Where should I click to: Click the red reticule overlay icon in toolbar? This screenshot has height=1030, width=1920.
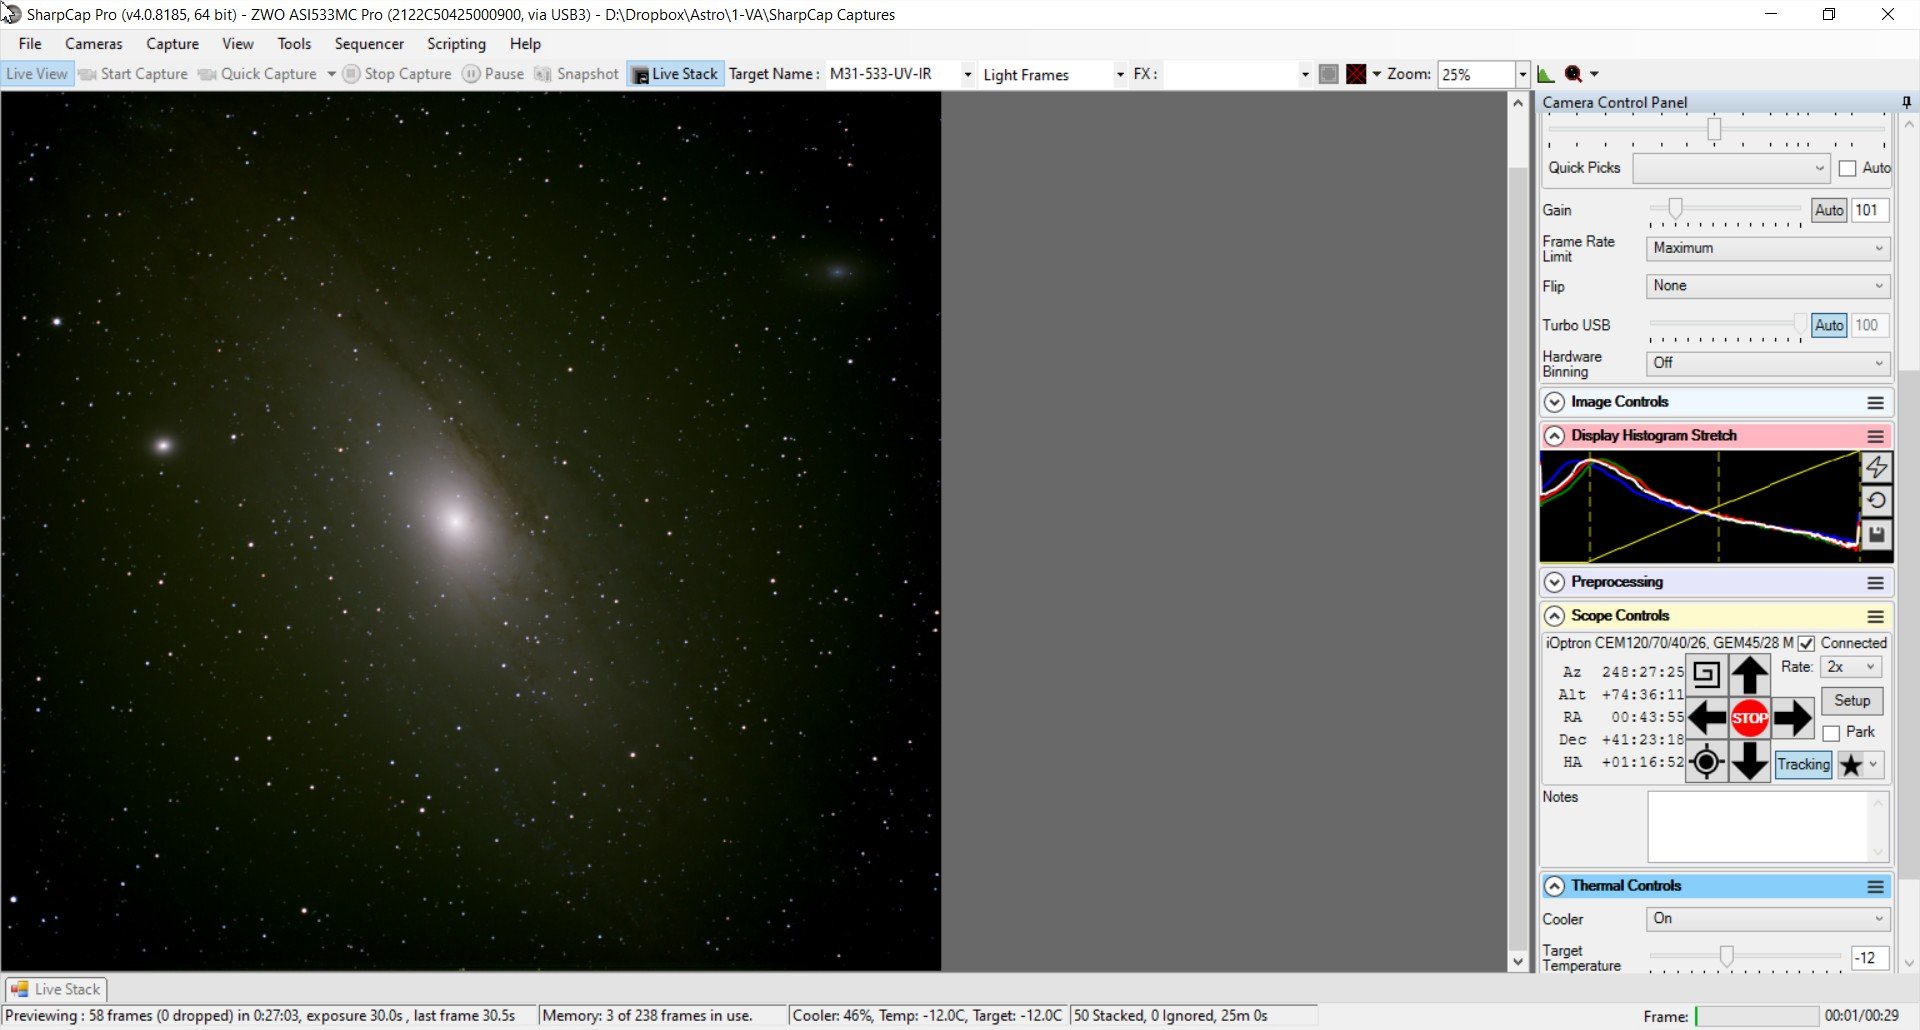[x=1356, y=74]
